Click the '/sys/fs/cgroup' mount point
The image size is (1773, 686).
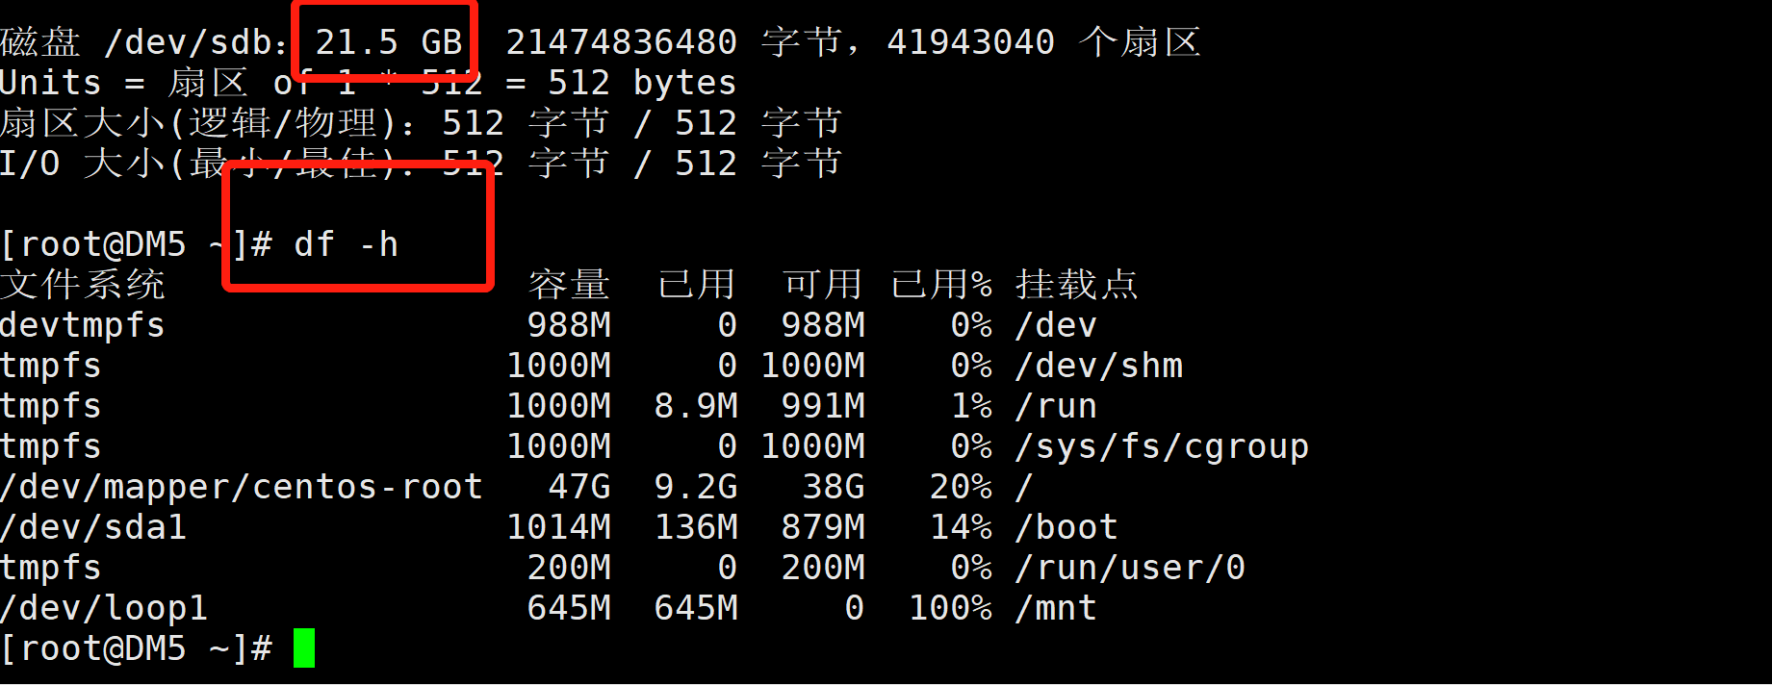[1162, 447]
